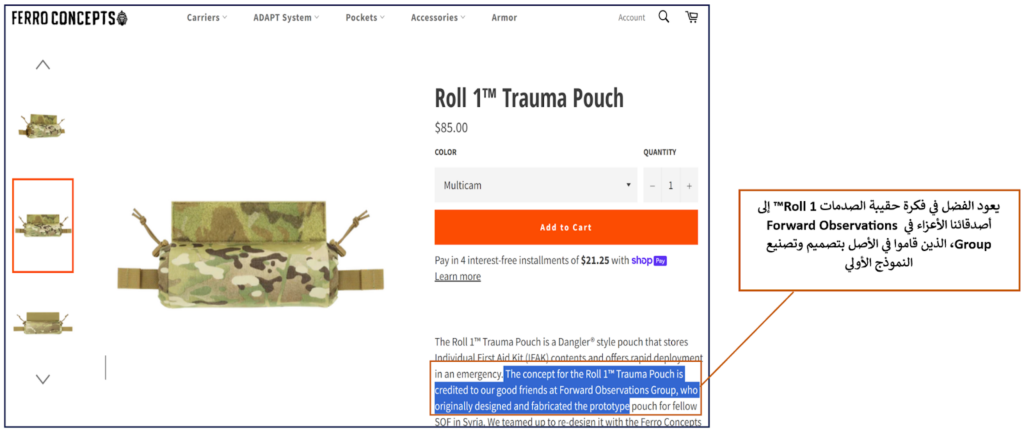Expand the Carriers menu

coord(207,18)
